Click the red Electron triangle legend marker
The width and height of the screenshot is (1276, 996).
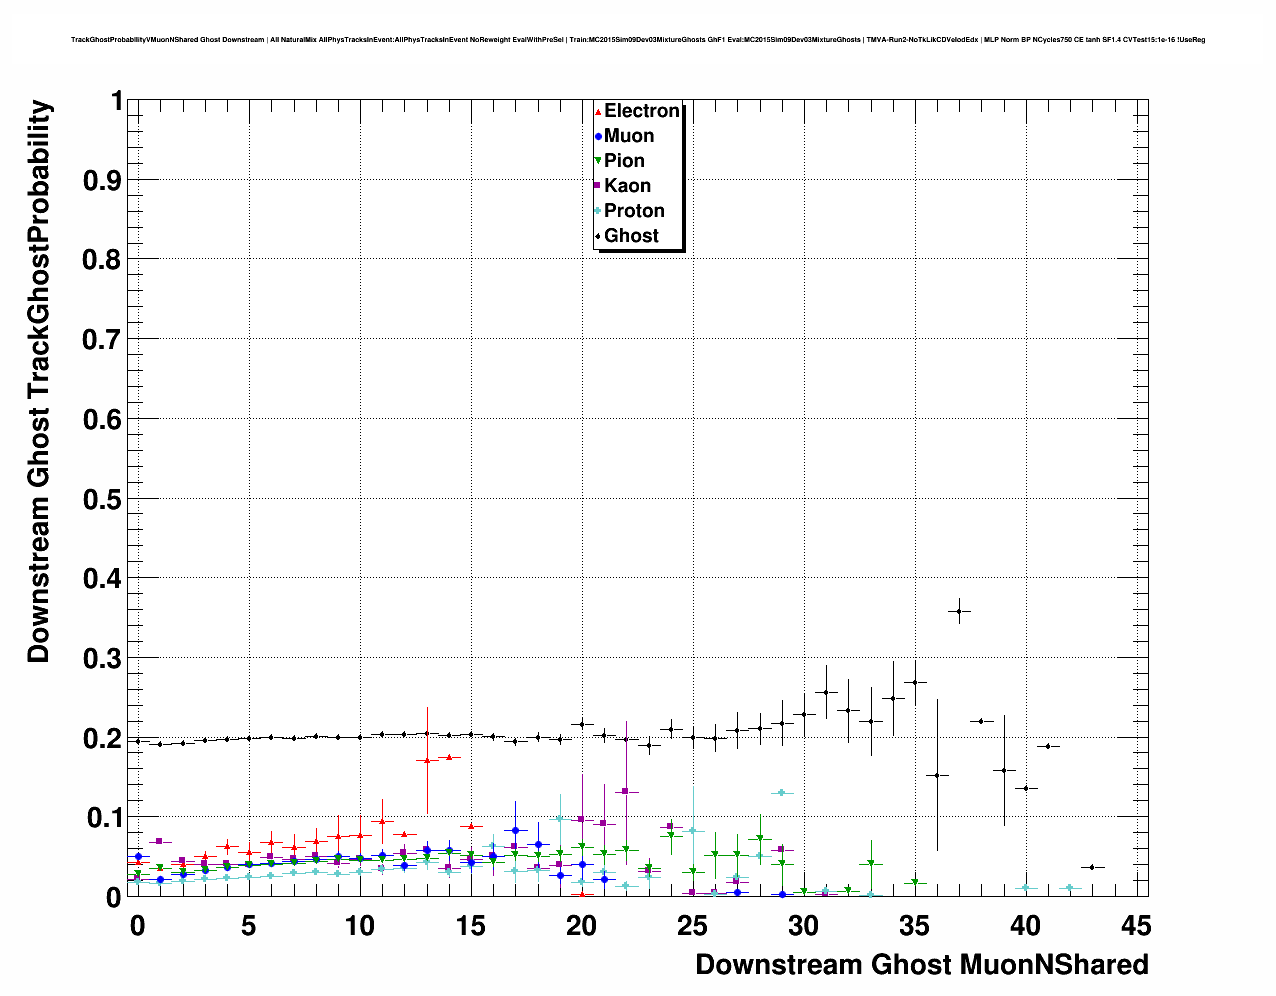click(598, 112)
